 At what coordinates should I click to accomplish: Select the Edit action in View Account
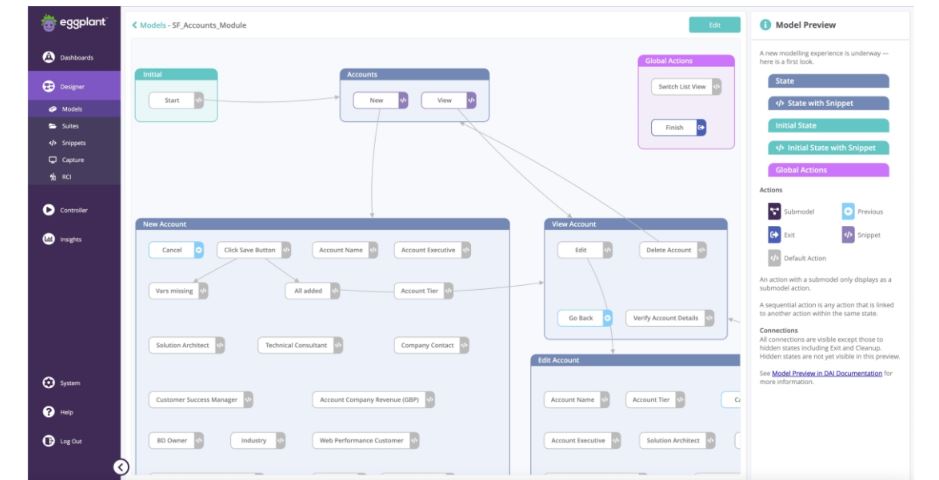pyautogui.click(x=585, y=250)
